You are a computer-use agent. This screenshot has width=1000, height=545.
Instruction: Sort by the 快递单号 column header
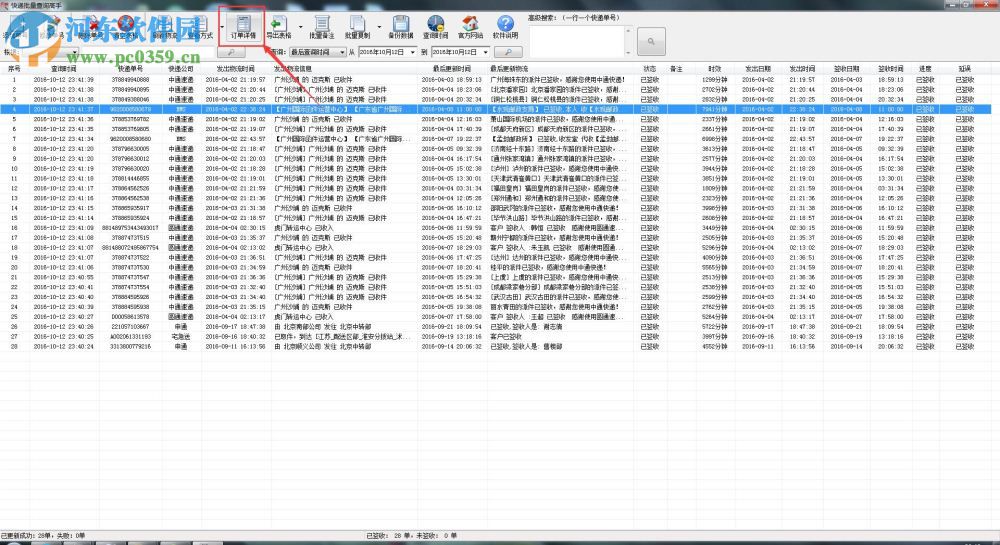click(130, 69)
